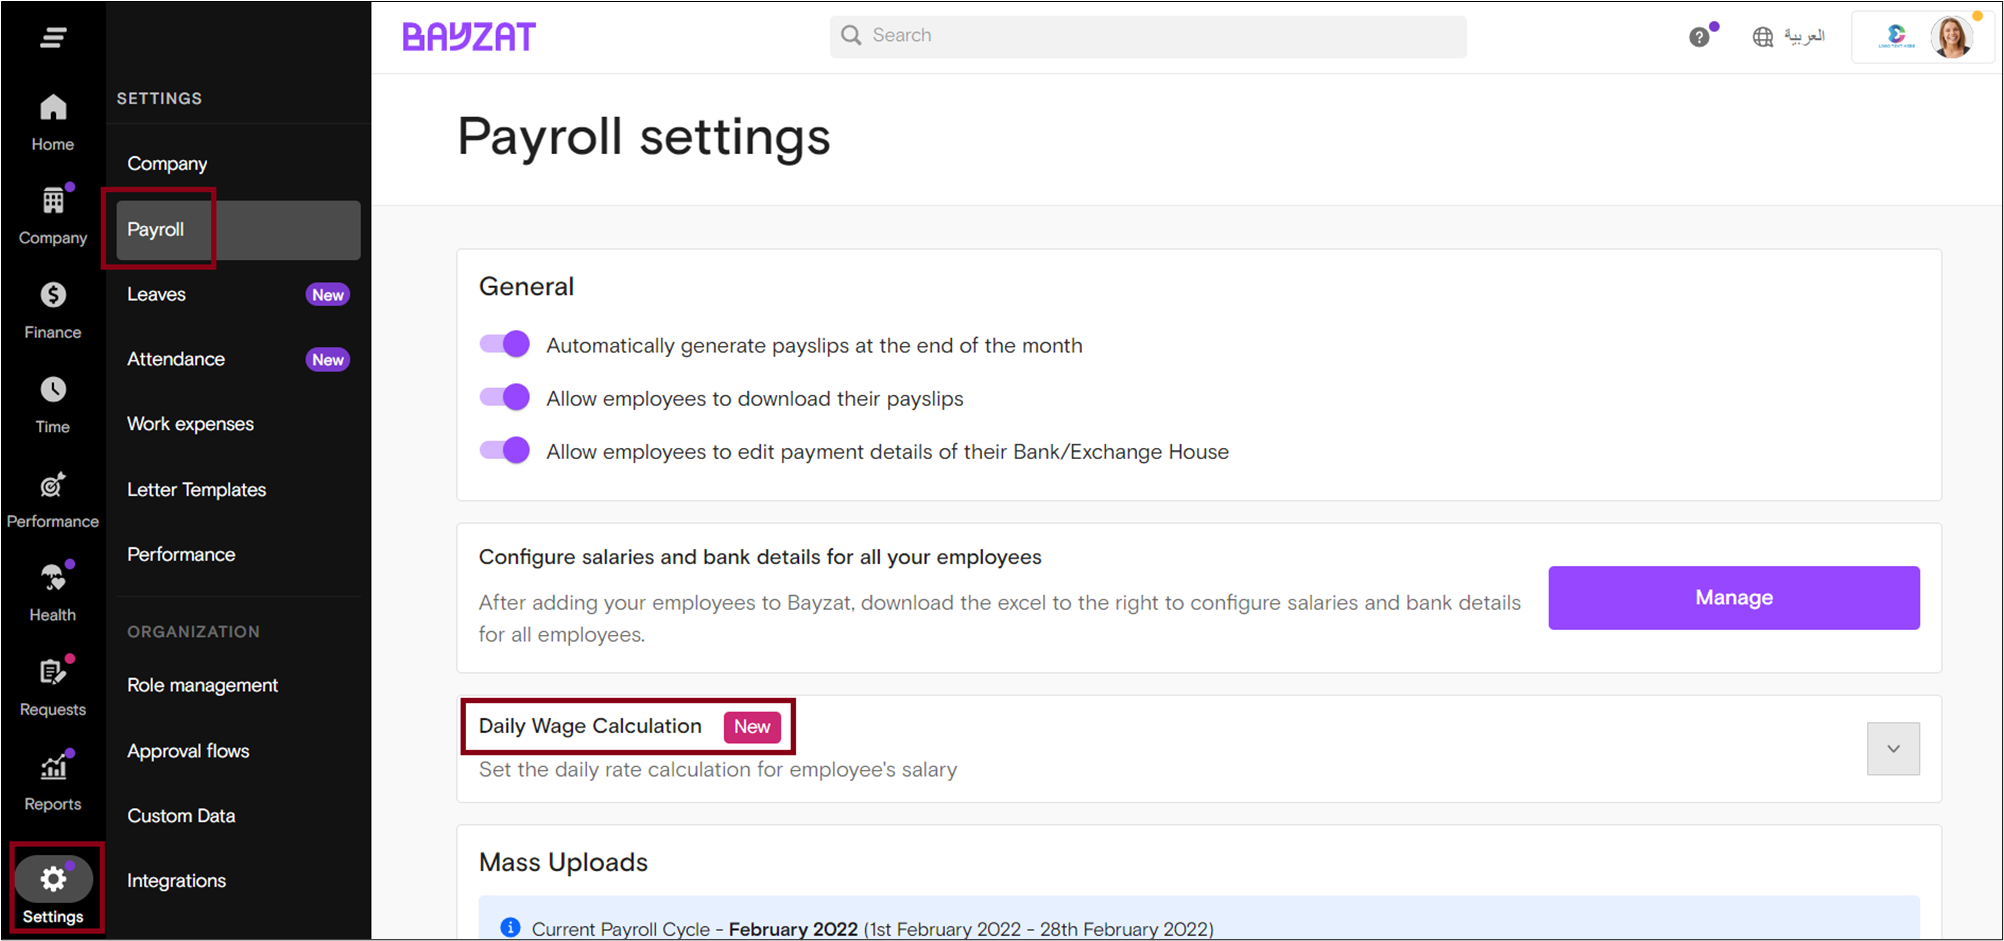Click the Manage button
Screen dimensions: 2004x941
1733,598
